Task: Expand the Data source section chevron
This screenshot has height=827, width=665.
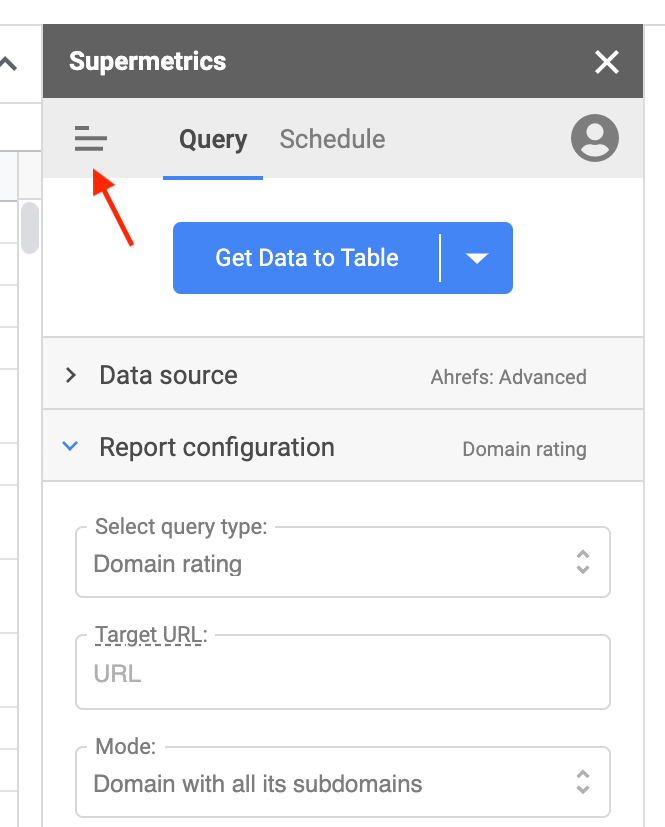Action: tap(70, 375)
